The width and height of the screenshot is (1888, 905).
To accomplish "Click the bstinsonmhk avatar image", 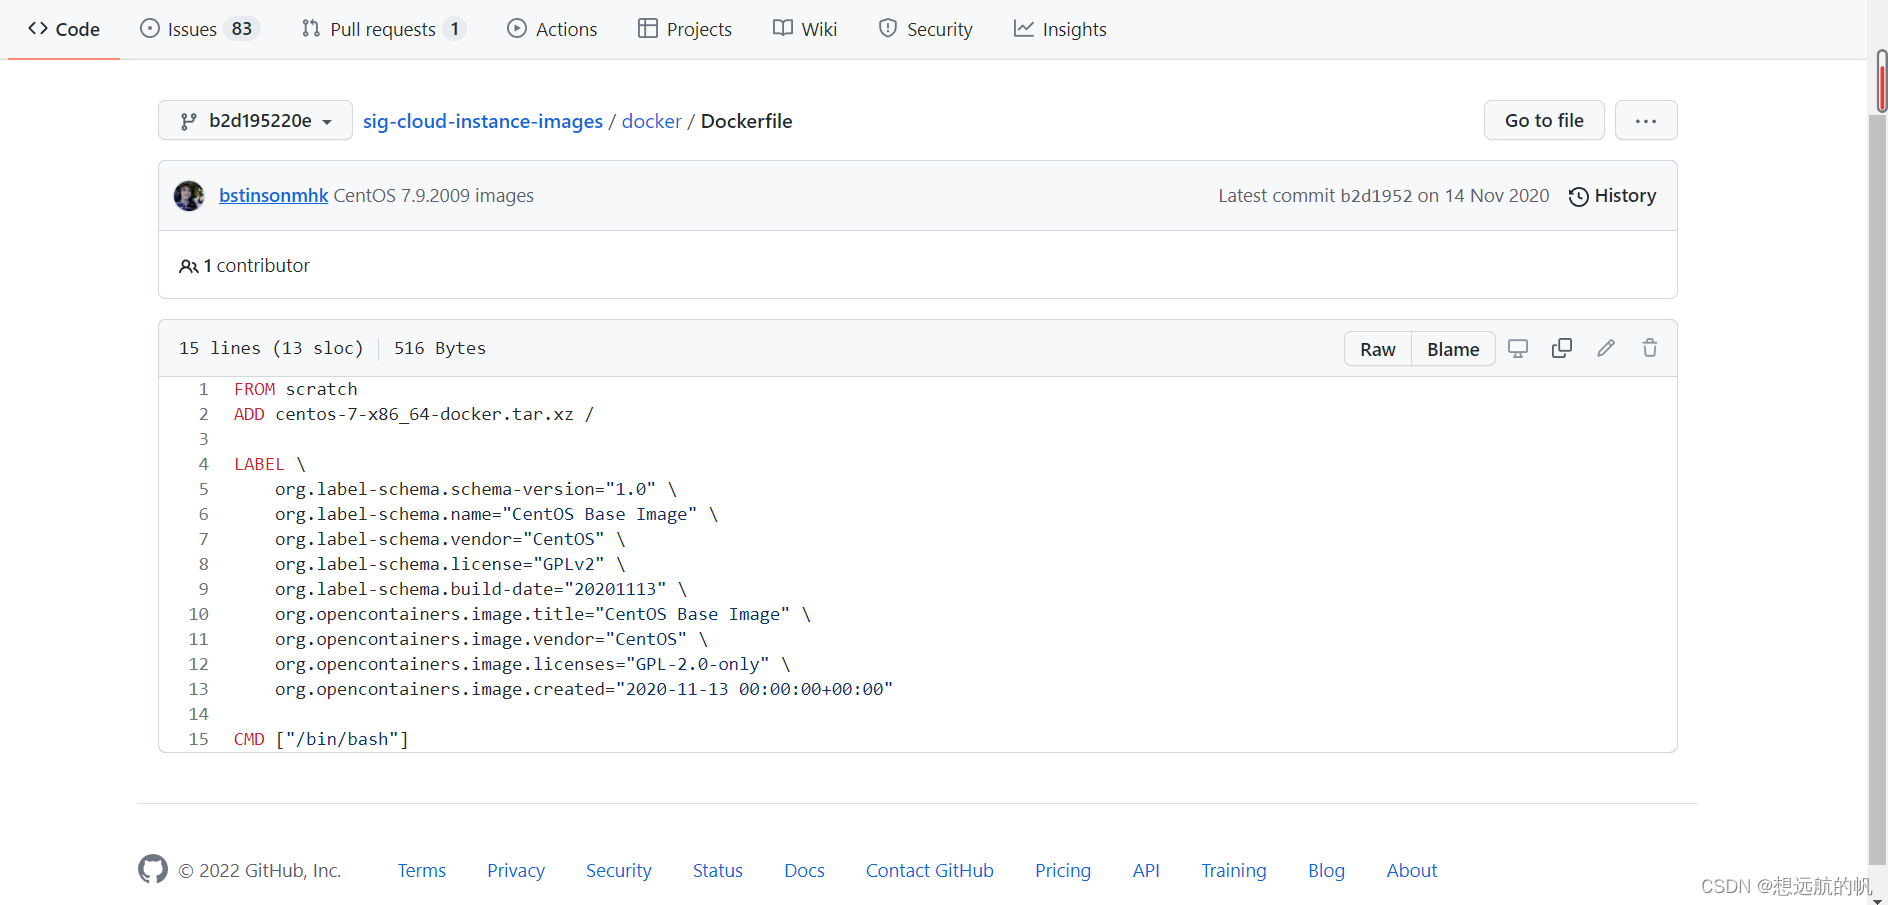I will pyautogui.click(x=189, y=196).
